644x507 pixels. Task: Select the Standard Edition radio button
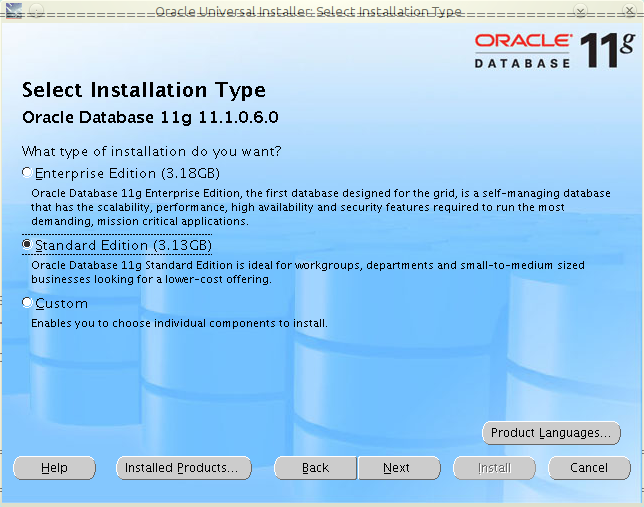point(27,244)
